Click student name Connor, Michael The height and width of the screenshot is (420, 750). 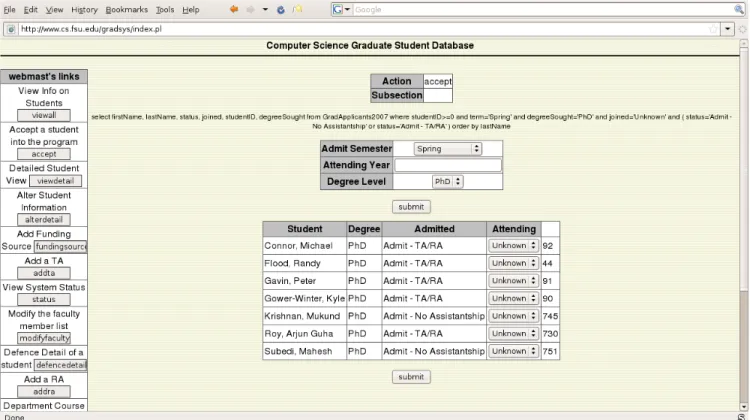298,246
